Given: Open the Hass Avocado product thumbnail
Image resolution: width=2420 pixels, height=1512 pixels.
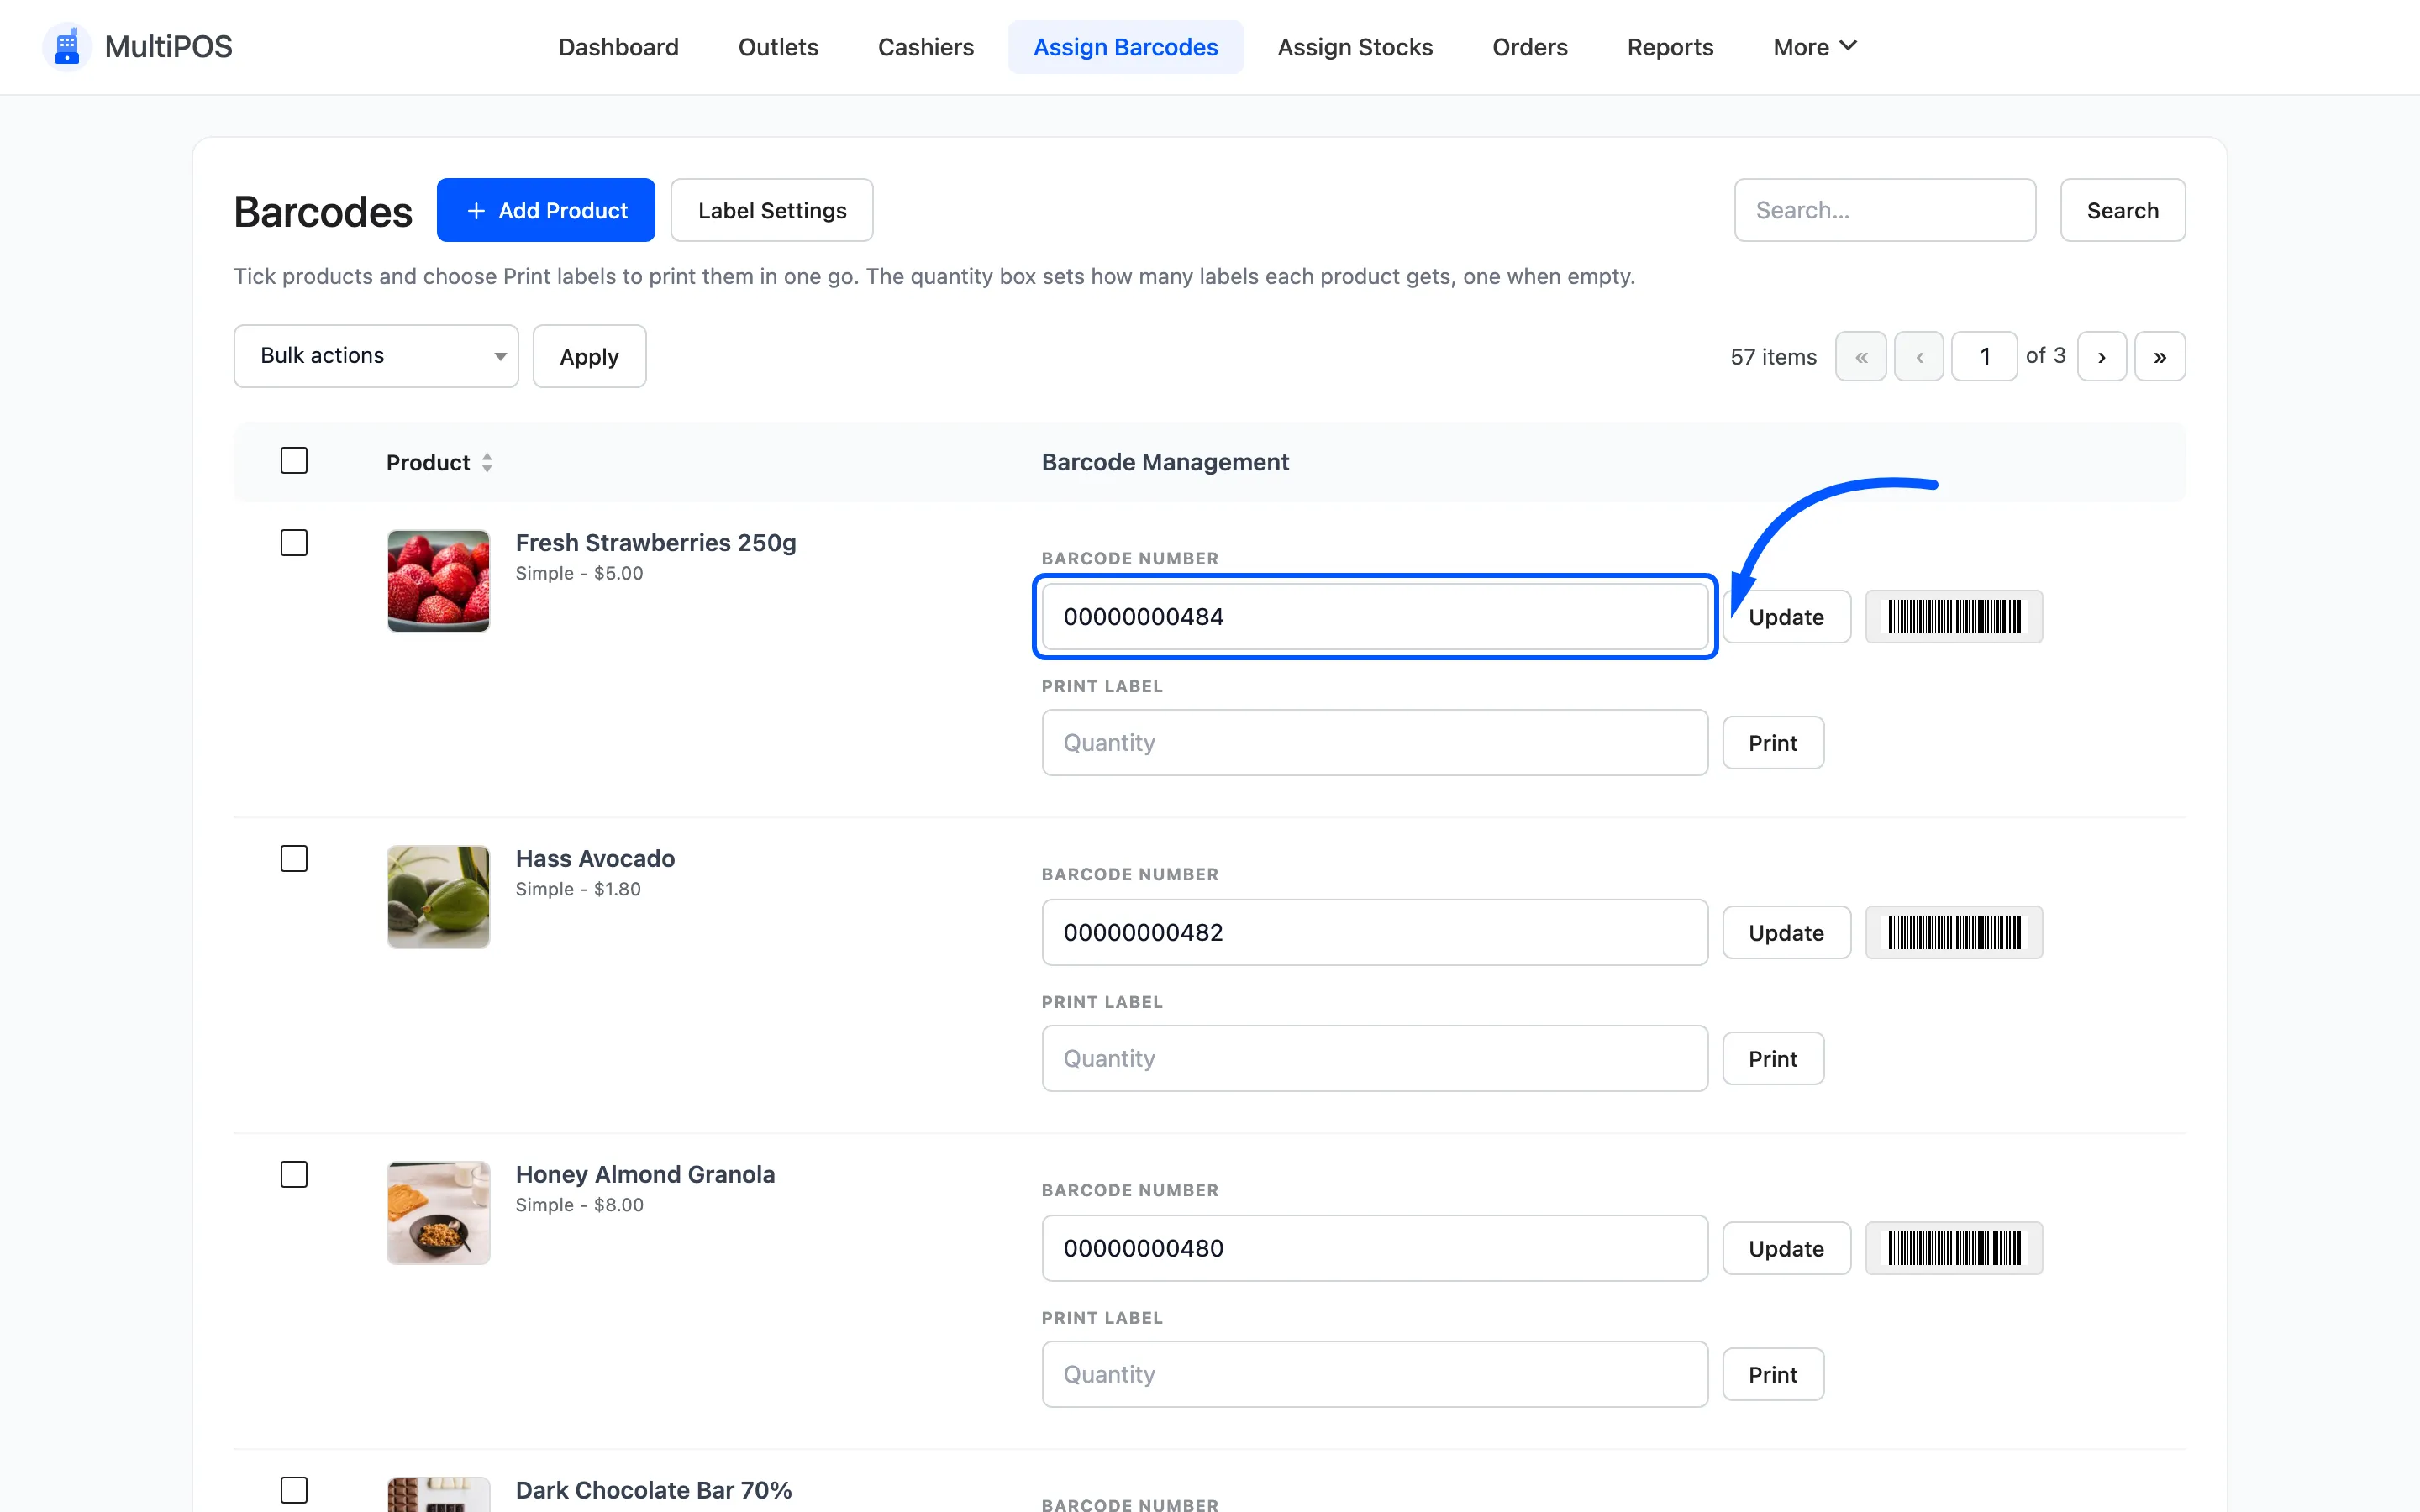Looking at the screenshot, I should [438, 897].
